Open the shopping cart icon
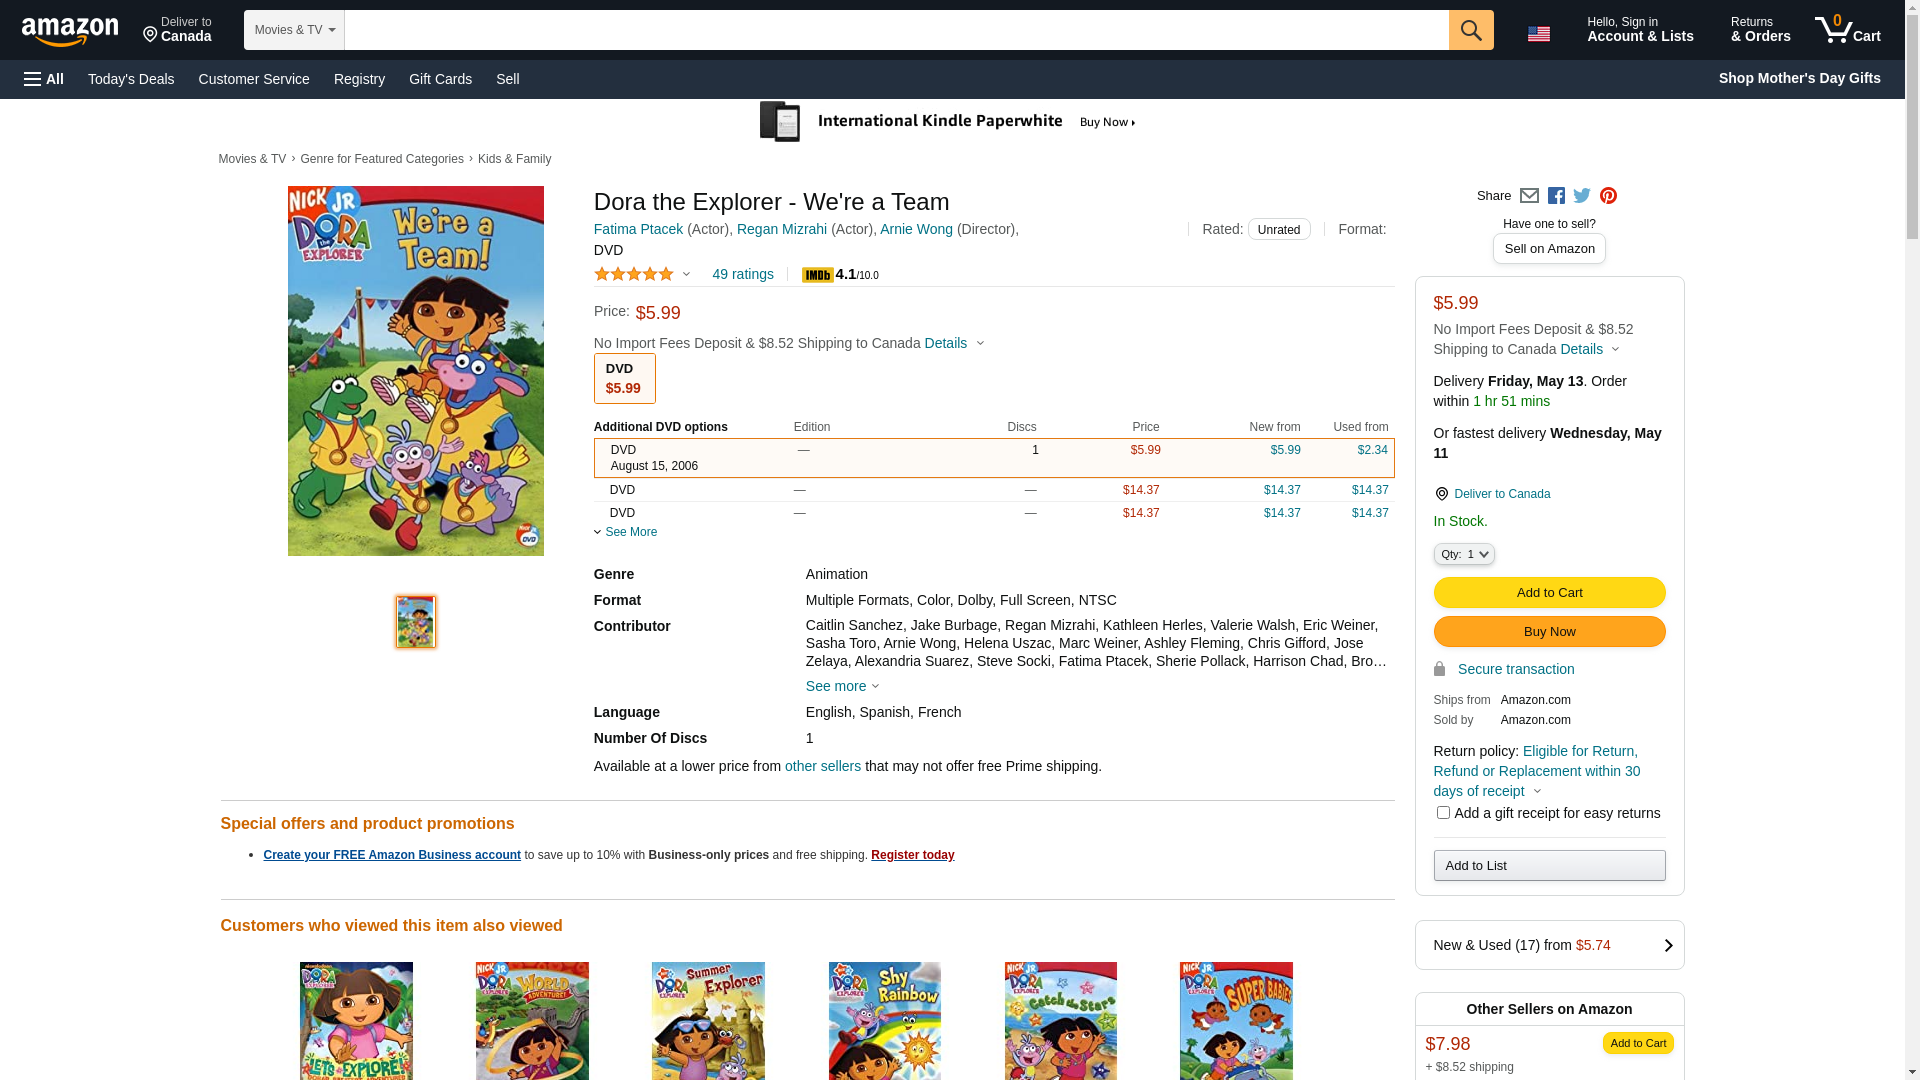Screen dimensions: 1920x1080 click(x=1847, y=30)
